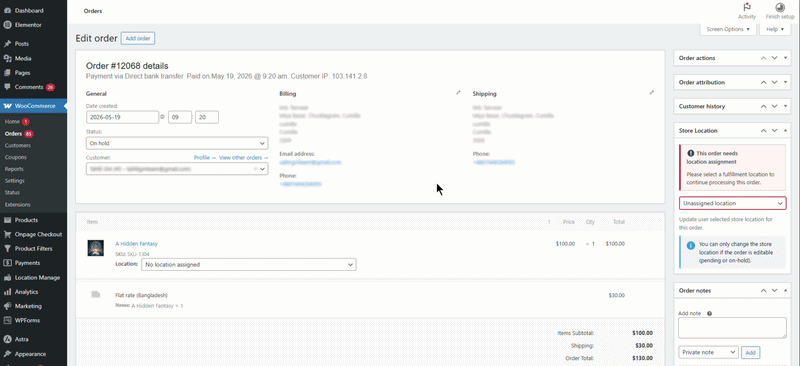Click the billing email address link
This screenshot has height=366, width=800.
(310, 162)
